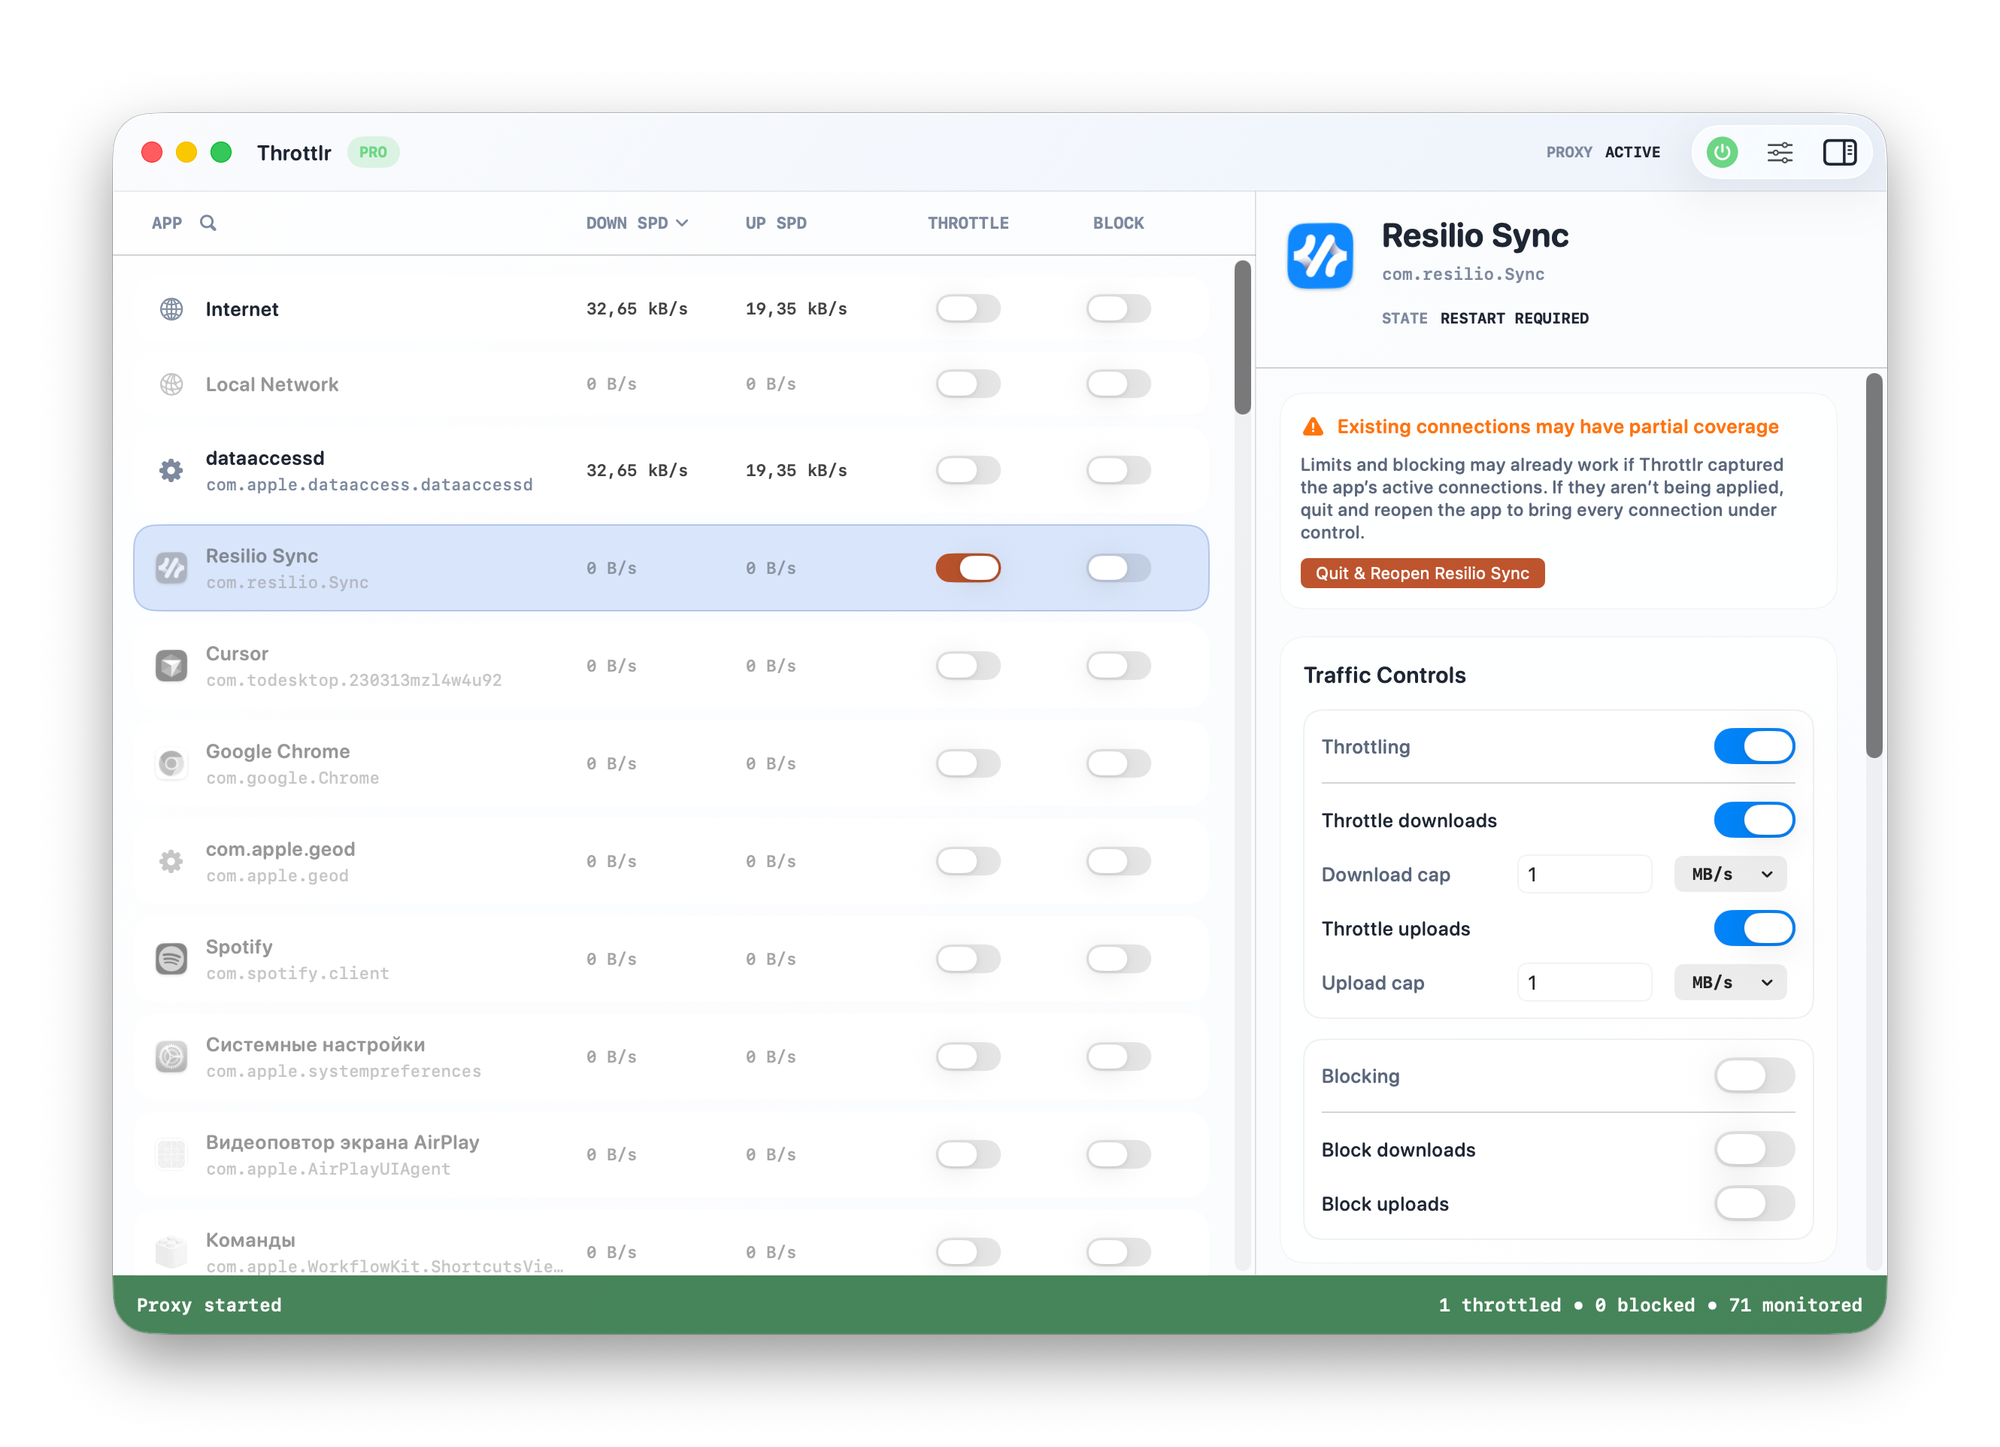Disable the Throttling switch in Traffic Controls

pyautogui.click(x=1754, y=747)
